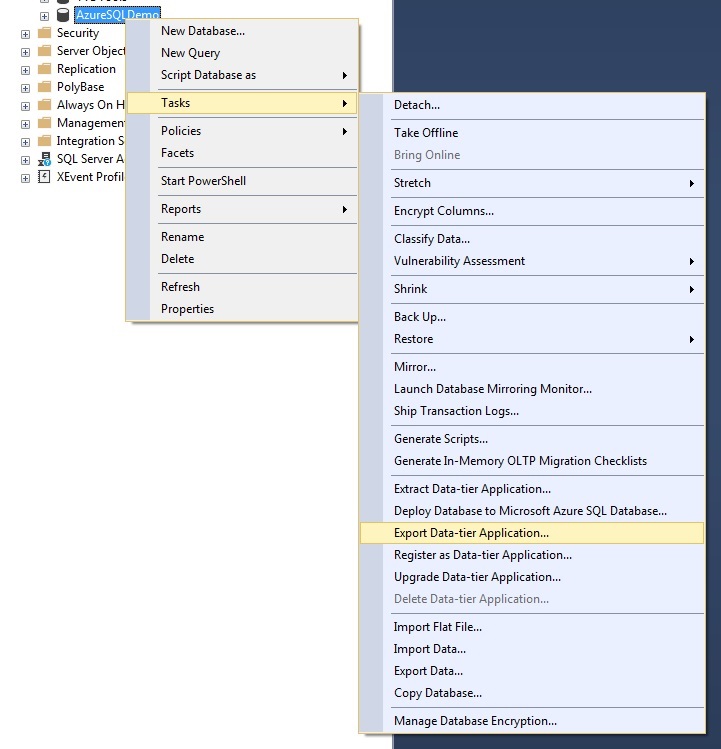
Task: Select the Replication tree label
Action: tap(86, 69)
